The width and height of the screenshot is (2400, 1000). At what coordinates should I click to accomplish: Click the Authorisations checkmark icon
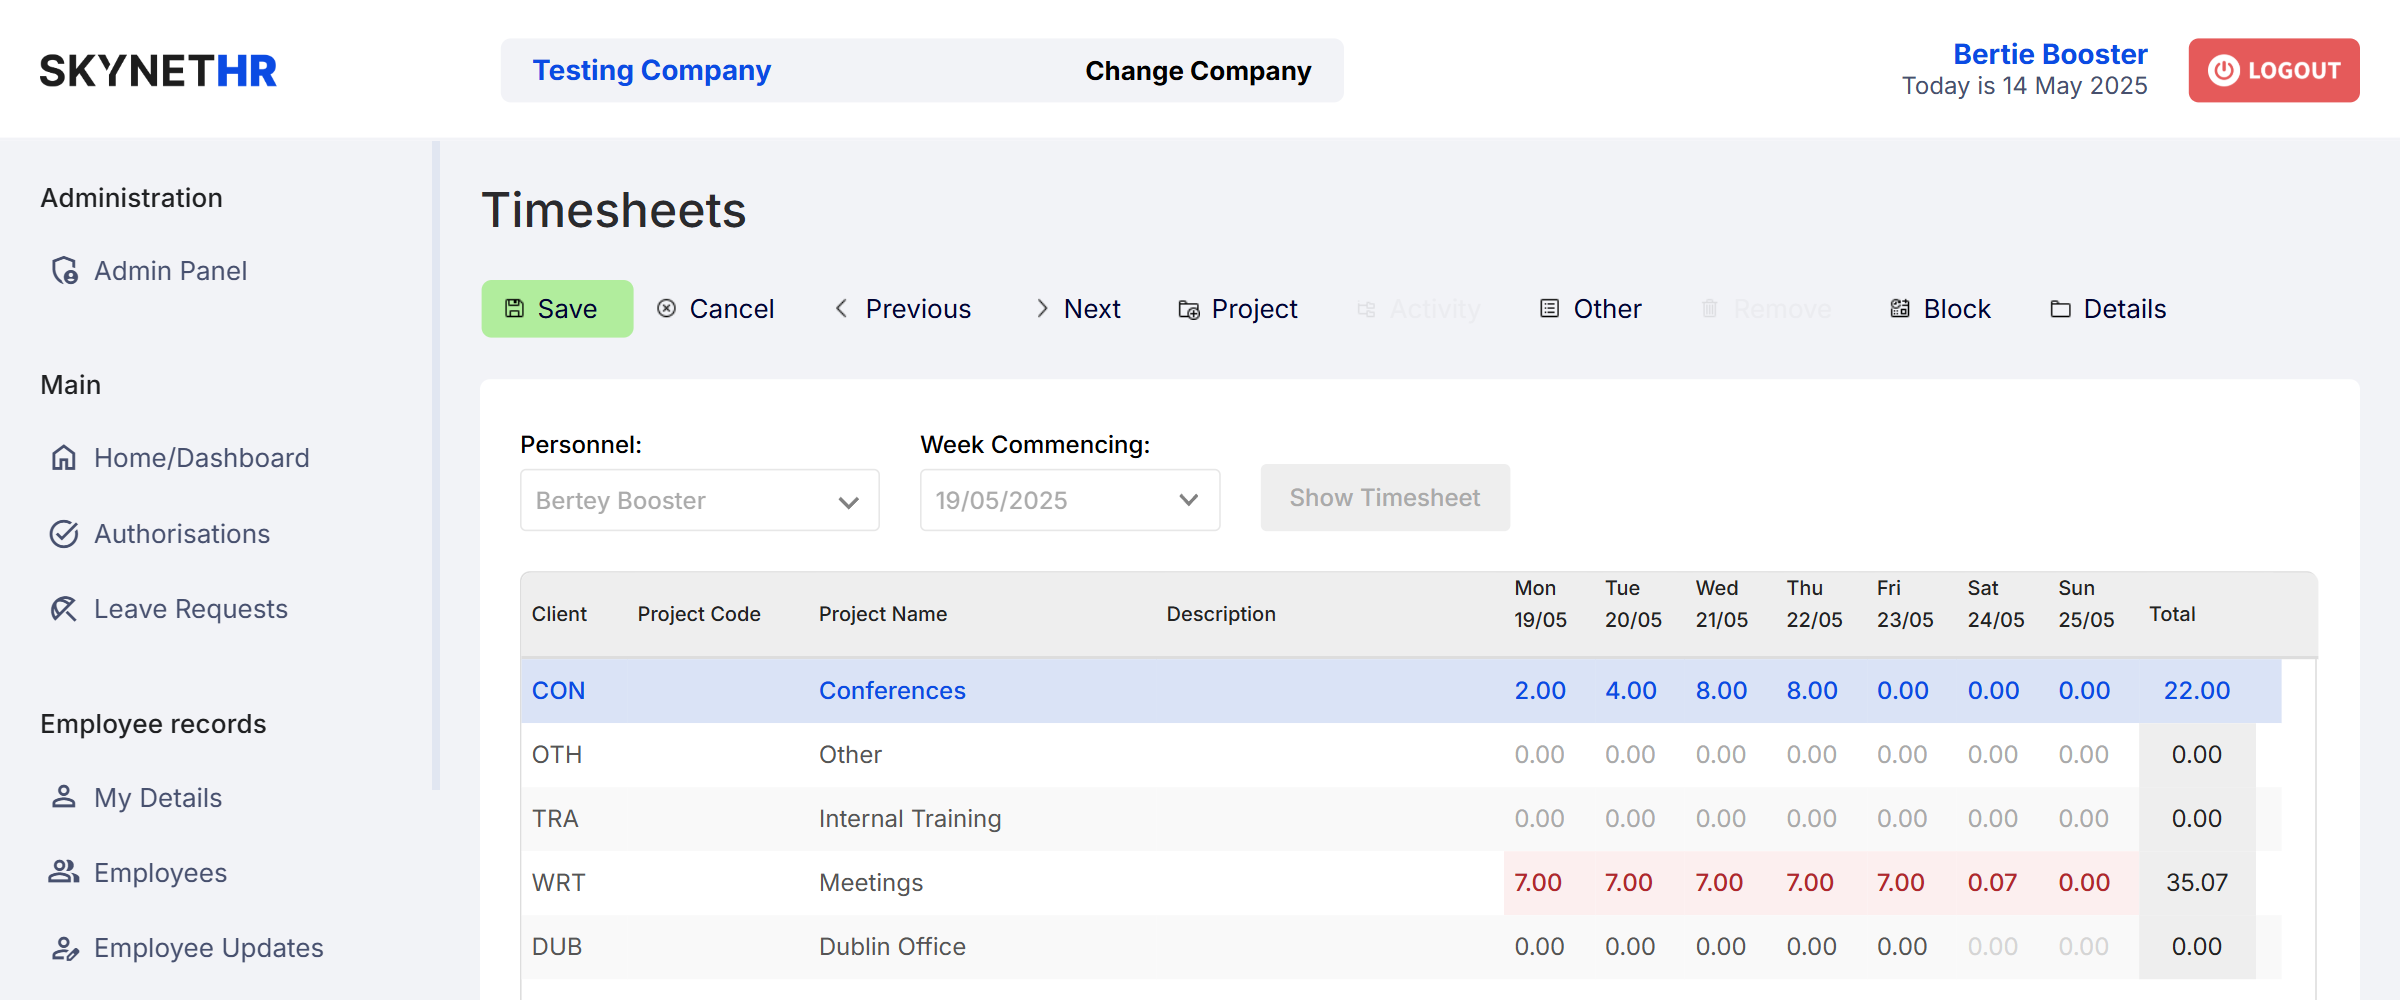click(63, 533)
